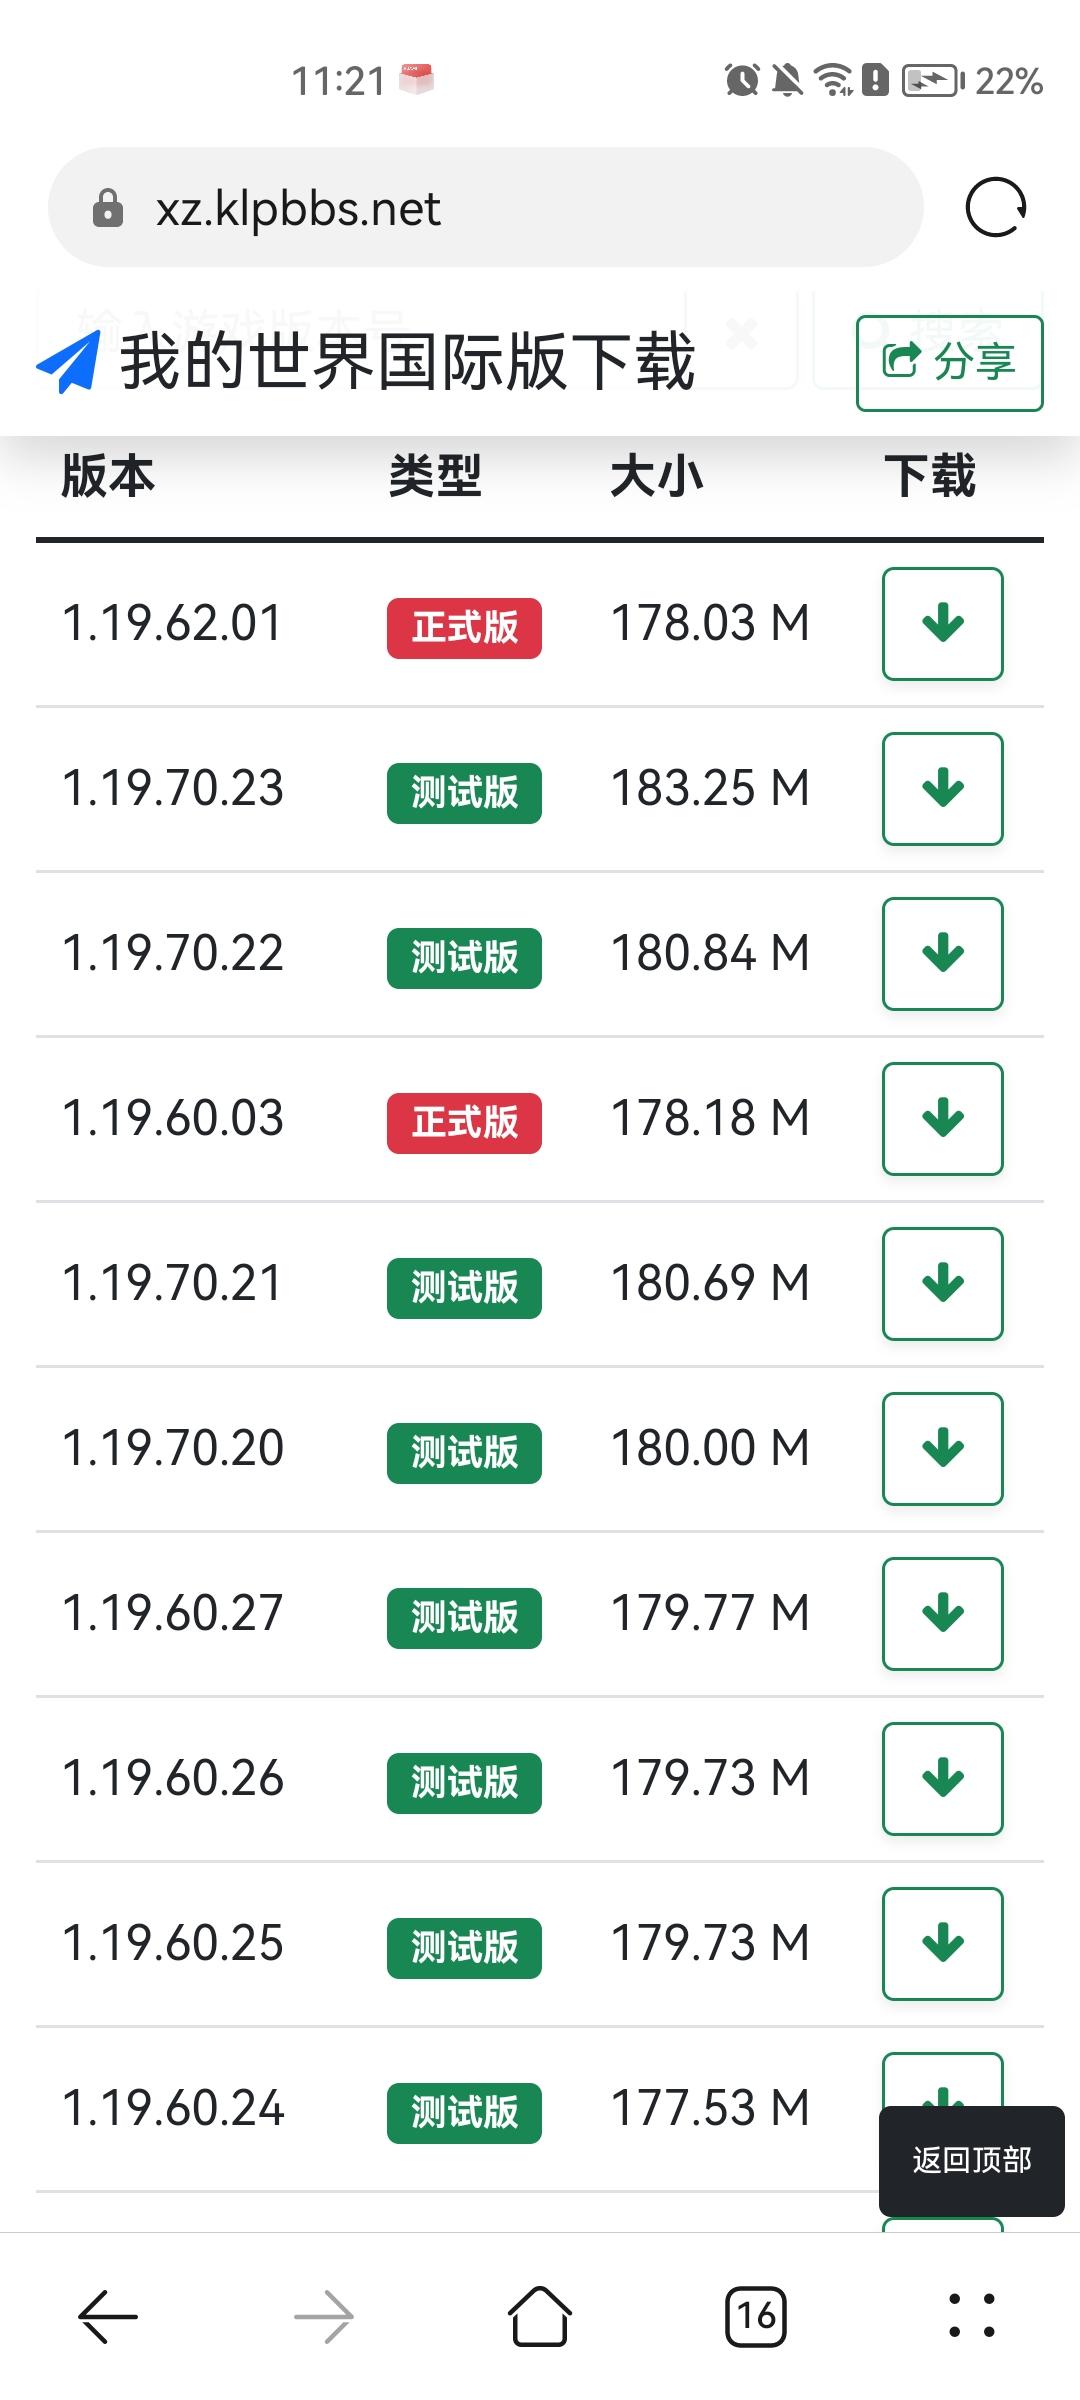Click the 分享 share button
Screen dimensions: 1080x2400
click(949, 363)
